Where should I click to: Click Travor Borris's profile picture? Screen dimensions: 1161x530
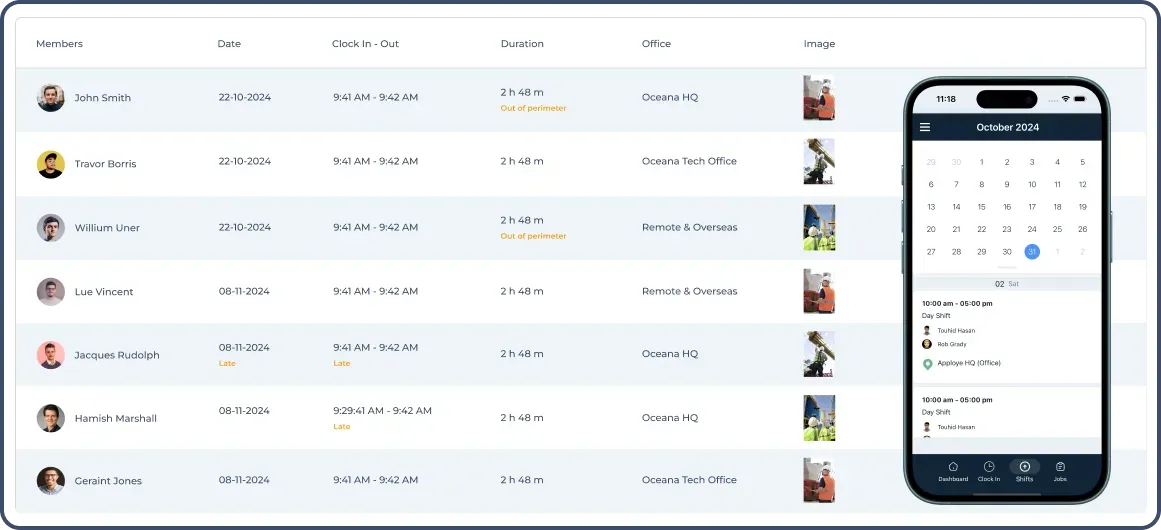tap(51, 164)
